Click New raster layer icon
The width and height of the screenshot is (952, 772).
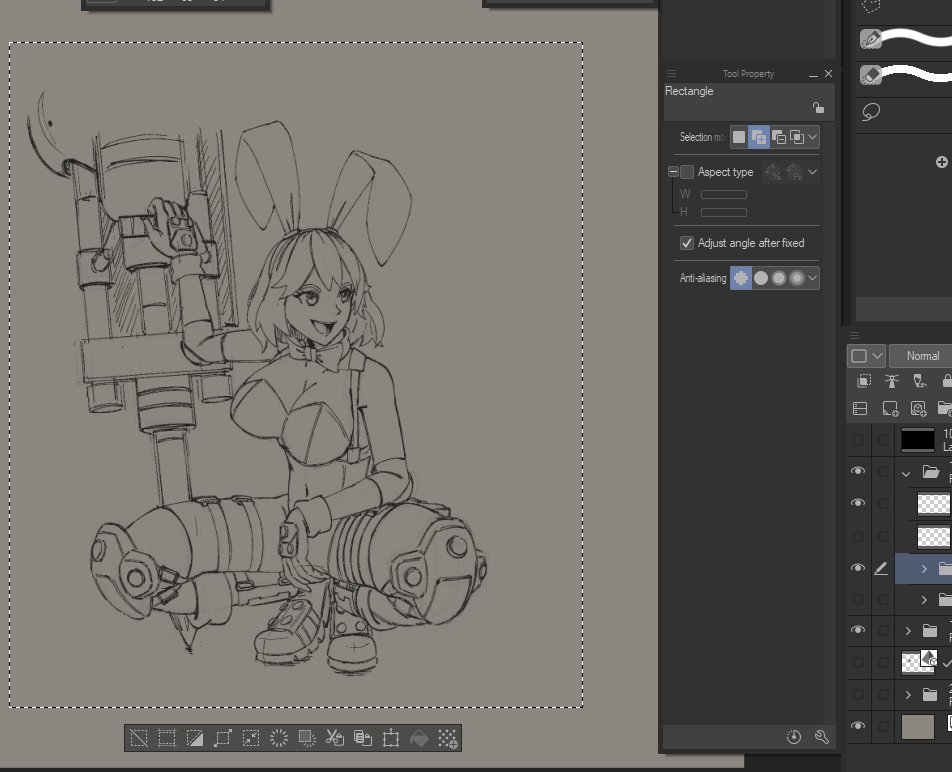890,408
